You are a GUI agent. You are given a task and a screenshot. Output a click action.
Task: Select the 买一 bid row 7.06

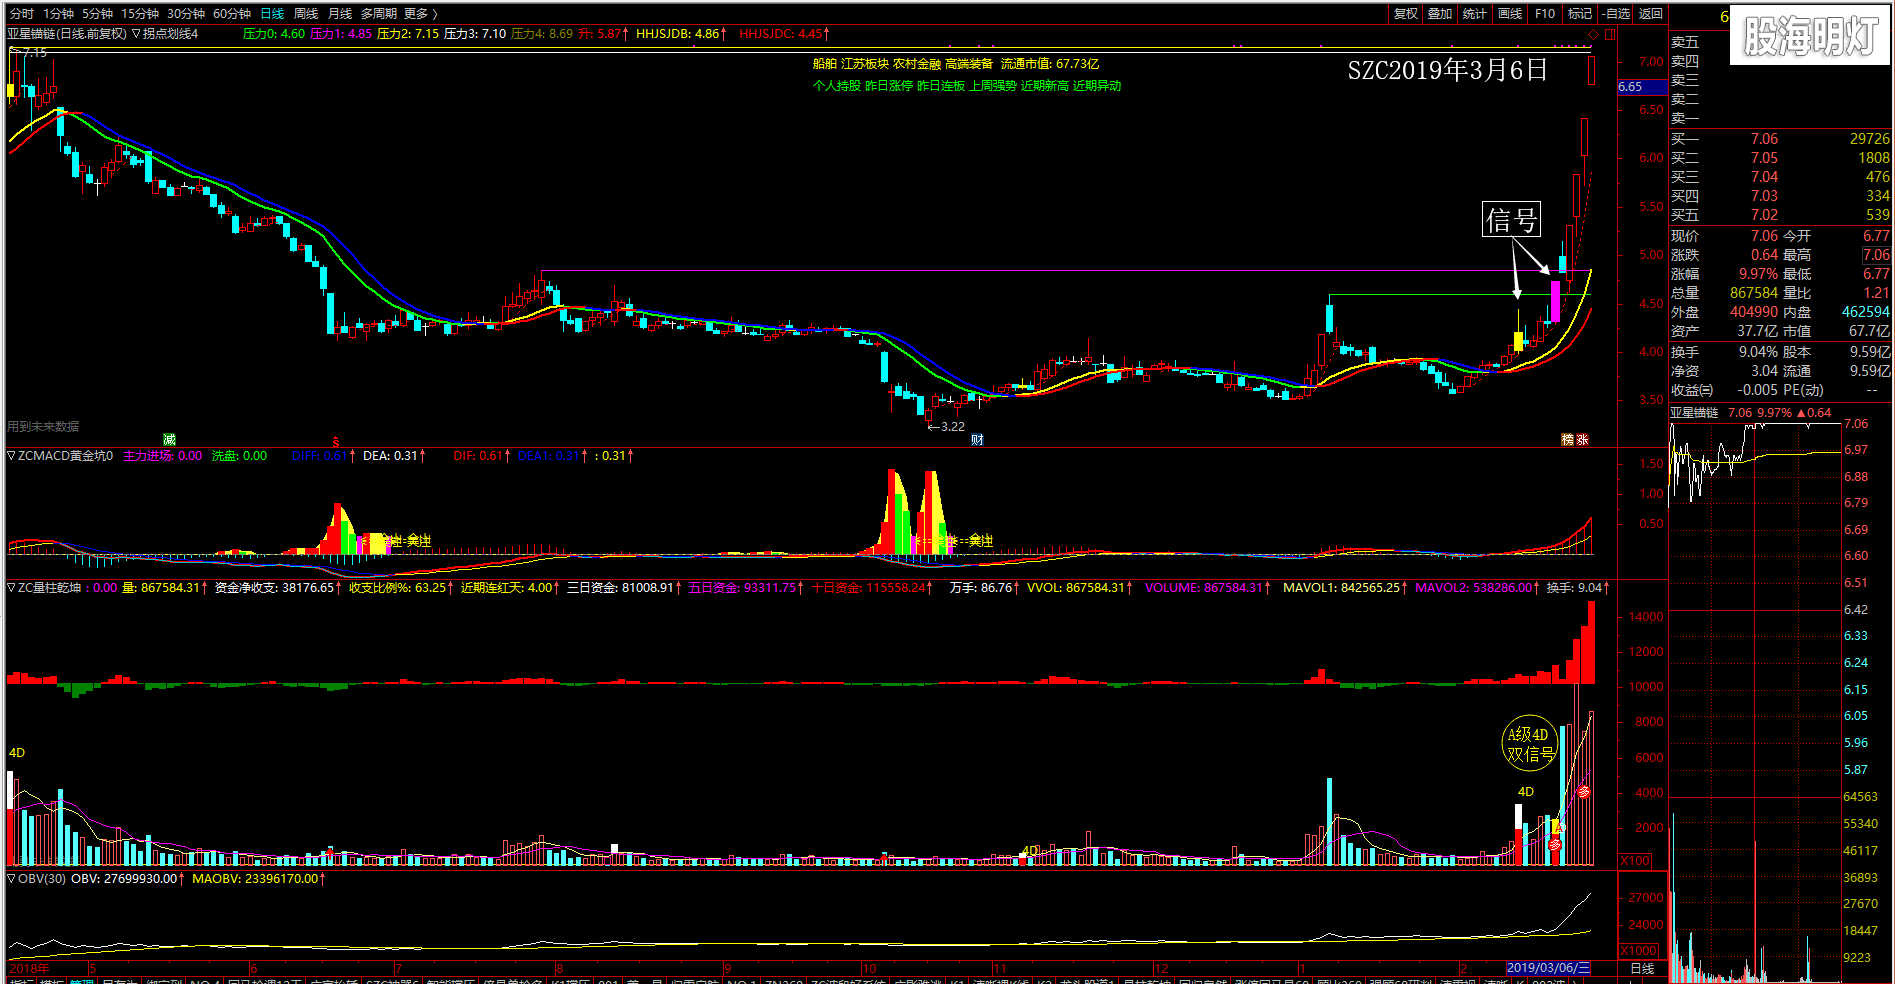[1780, 139]
